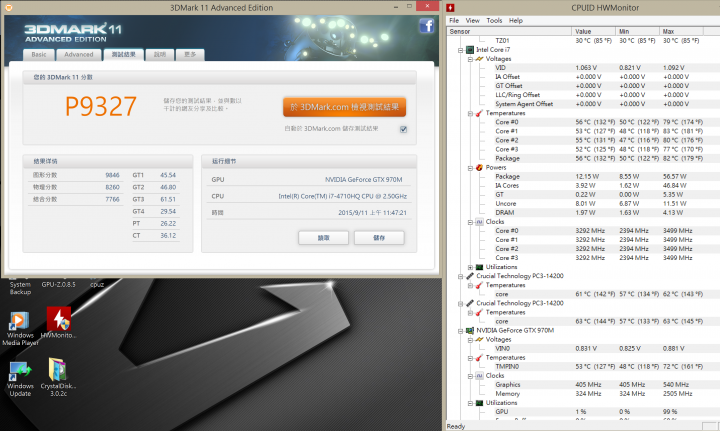Click 讀取 load button
Screen dimensions: 720x431
pyautogui.click(x=323, y=238)
